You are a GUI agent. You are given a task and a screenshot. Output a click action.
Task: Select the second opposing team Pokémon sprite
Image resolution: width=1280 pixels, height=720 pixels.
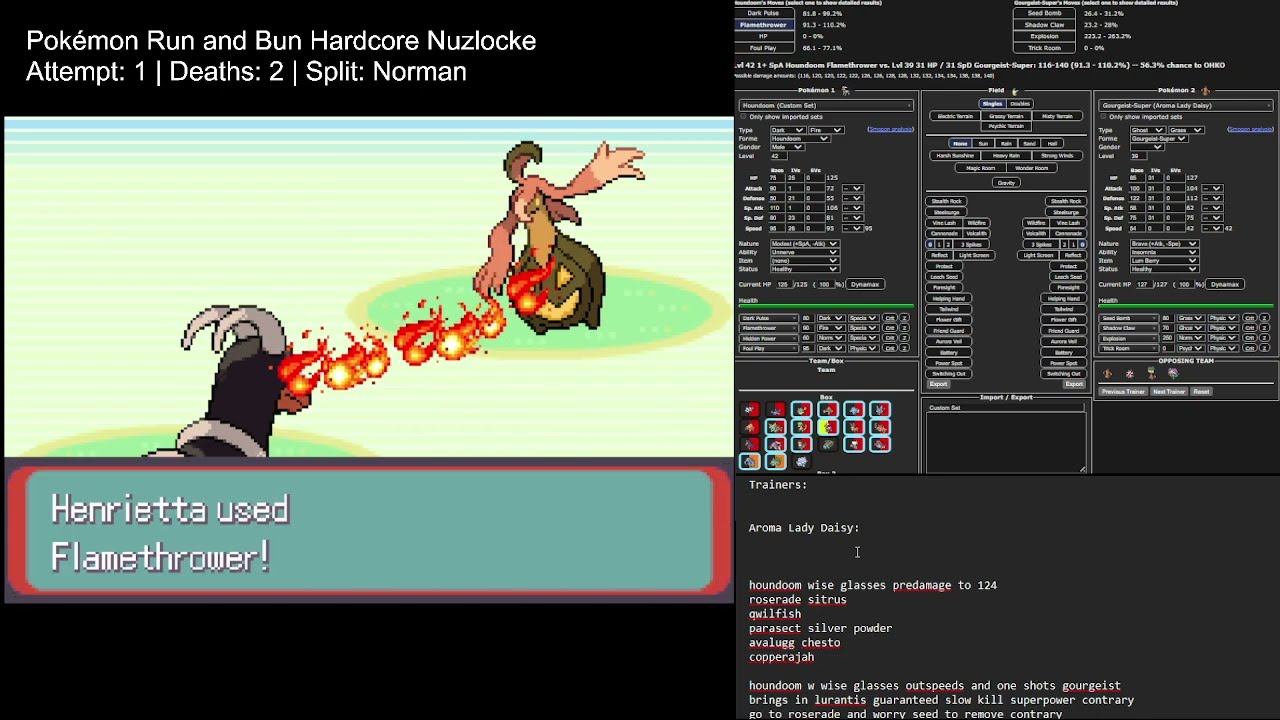coord(1129,374)
